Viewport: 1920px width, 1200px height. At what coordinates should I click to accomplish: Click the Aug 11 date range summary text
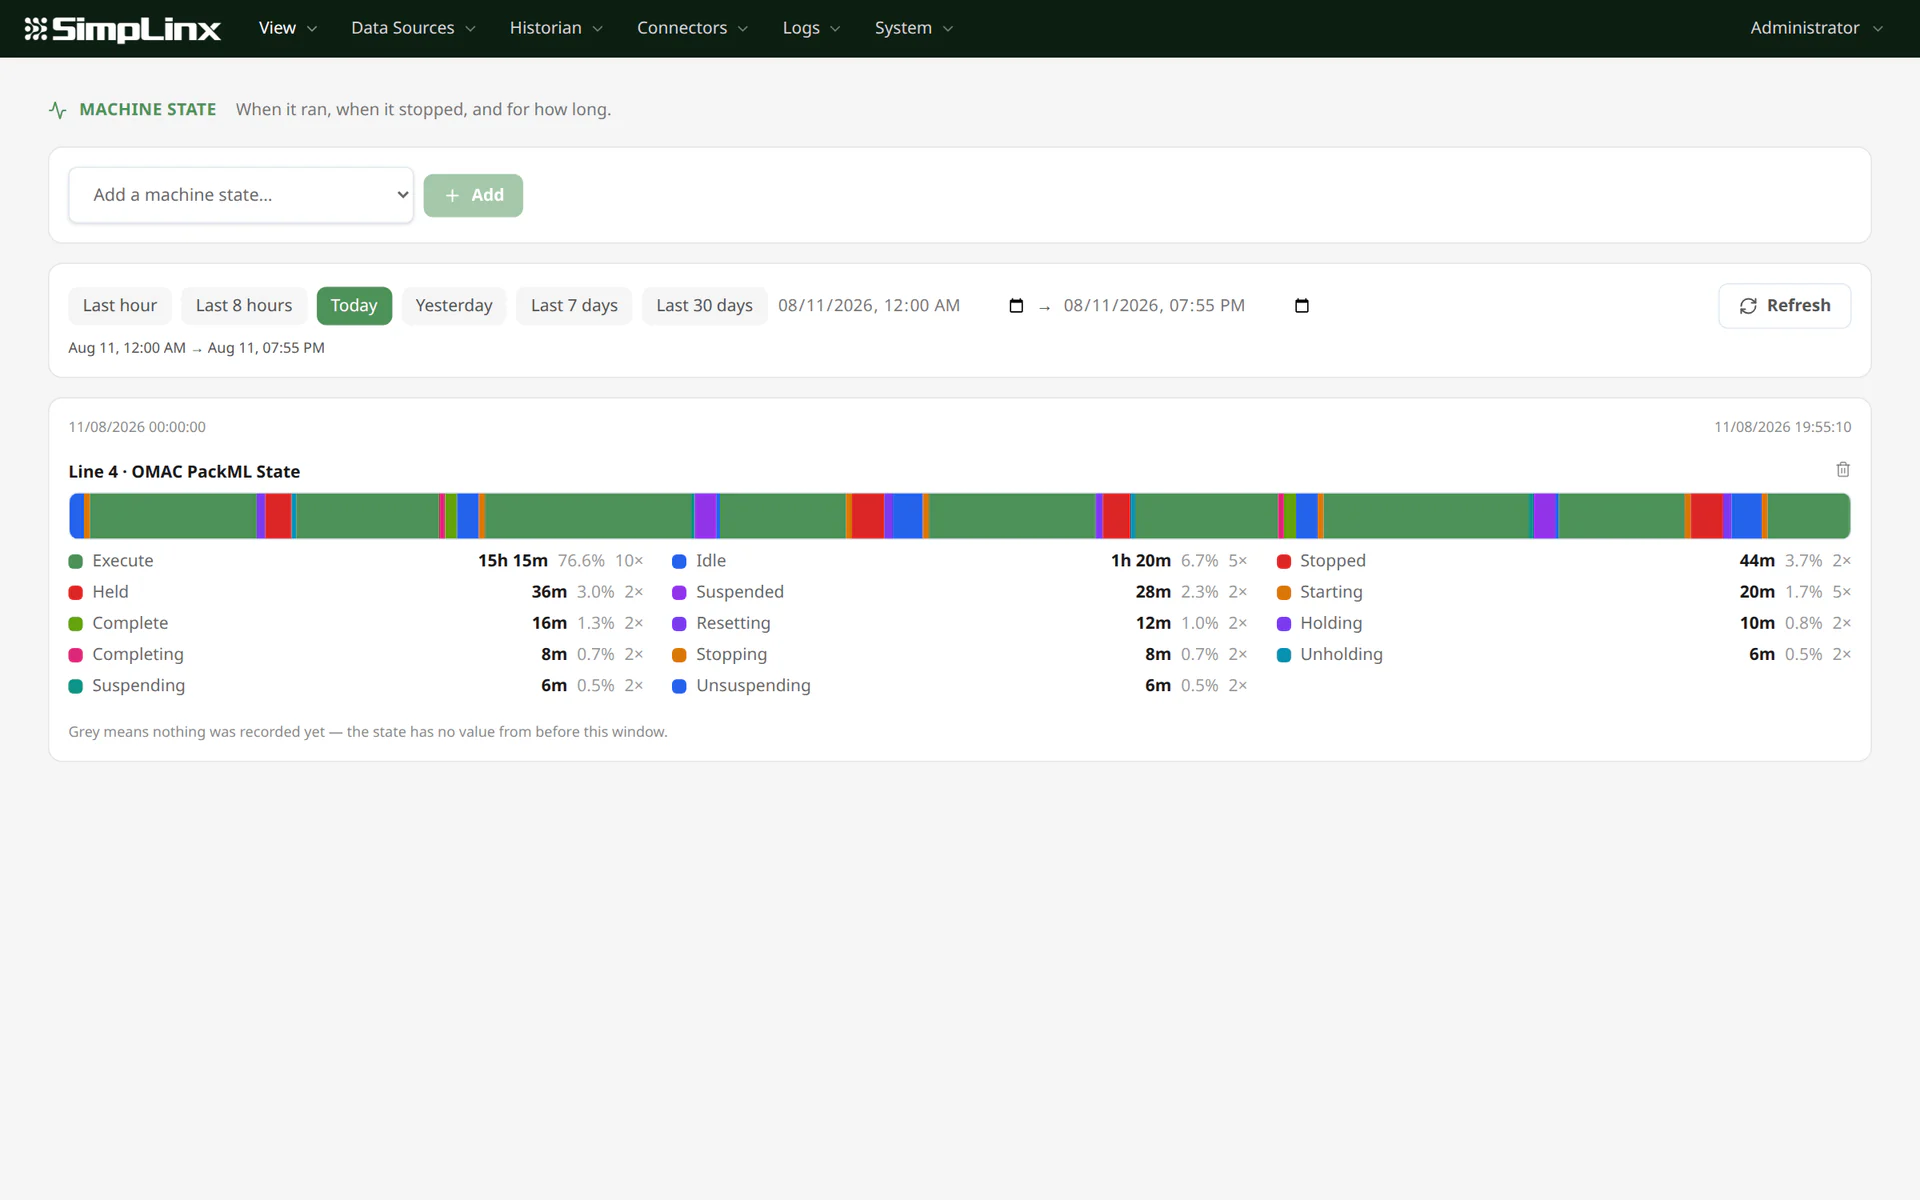(x=196, y=348)
